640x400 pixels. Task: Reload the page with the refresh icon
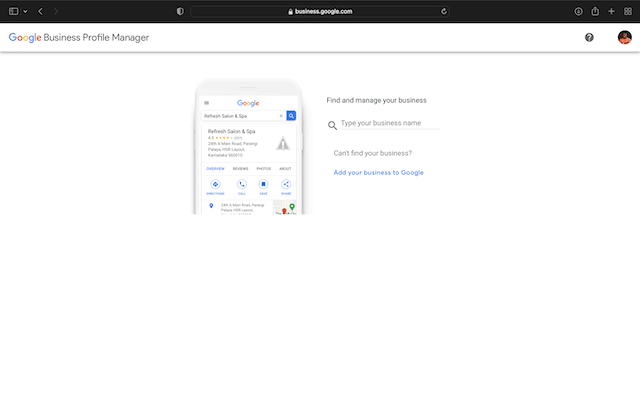coord(444,11)
